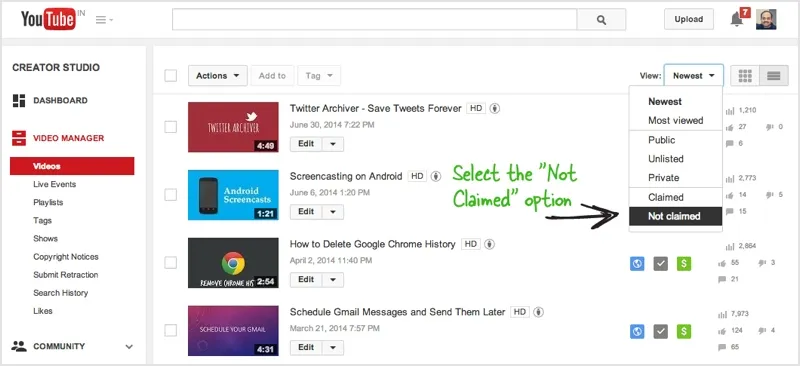
Task: Click the Dashboard sidebar icon
Action: pyautogui.click(x=19, y=101)
